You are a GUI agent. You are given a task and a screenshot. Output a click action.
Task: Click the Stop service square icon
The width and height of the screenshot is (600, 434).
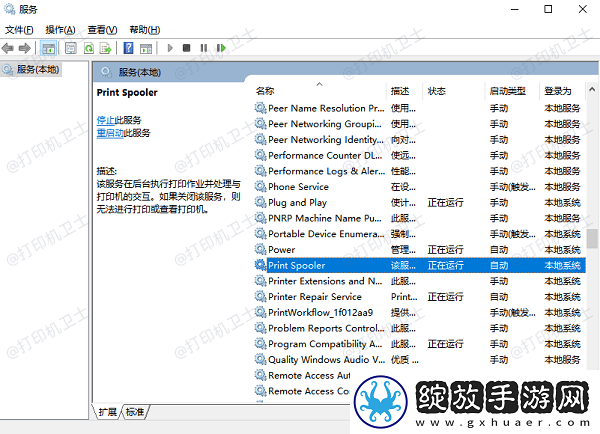click(186, 48)
